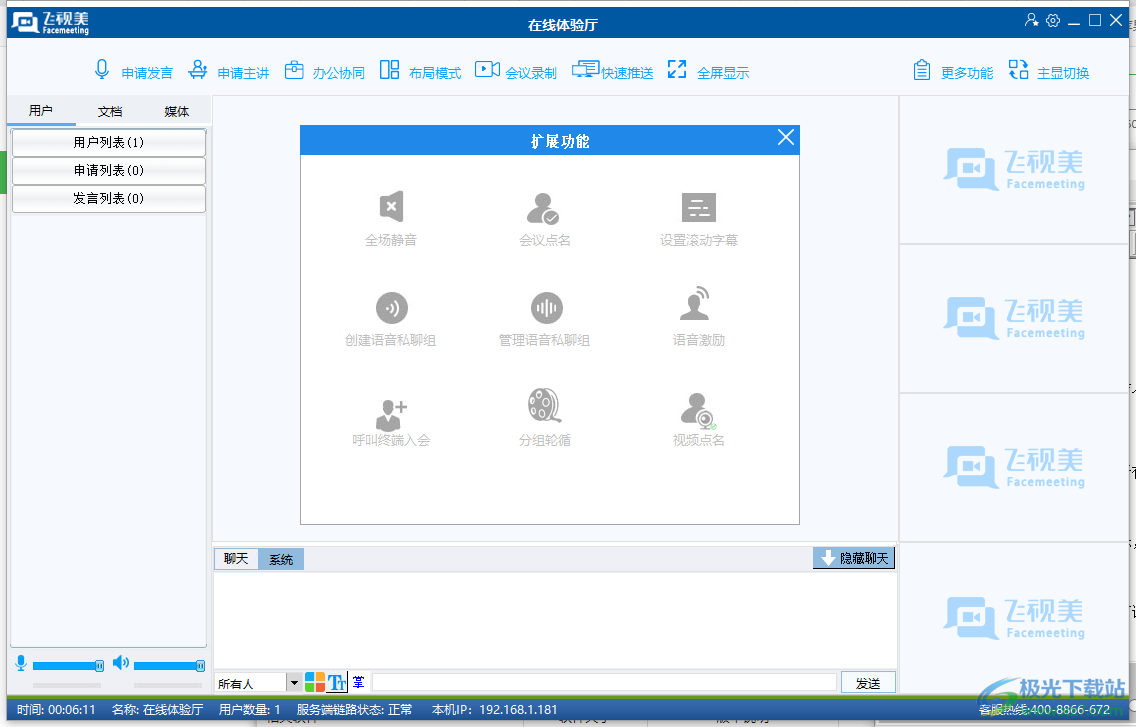This screenshot has width=1136, height=727.
Task: Expand the 用户列表 (1) section
Action: pyautogui.click(x=109, y=142)
